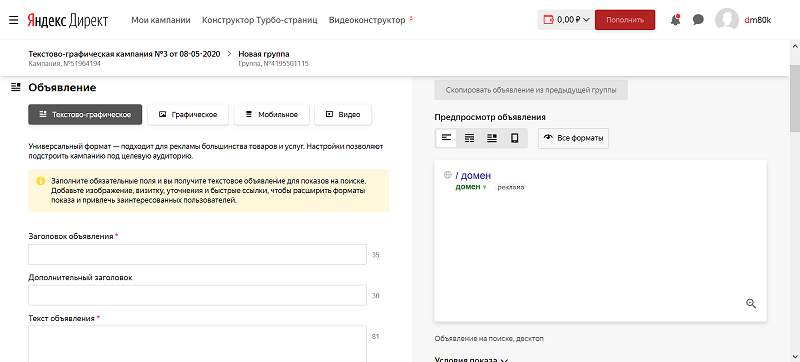This screenshot has width=800, height=362.
Task: Select second preview layout icon
Action: pos(469,138)
